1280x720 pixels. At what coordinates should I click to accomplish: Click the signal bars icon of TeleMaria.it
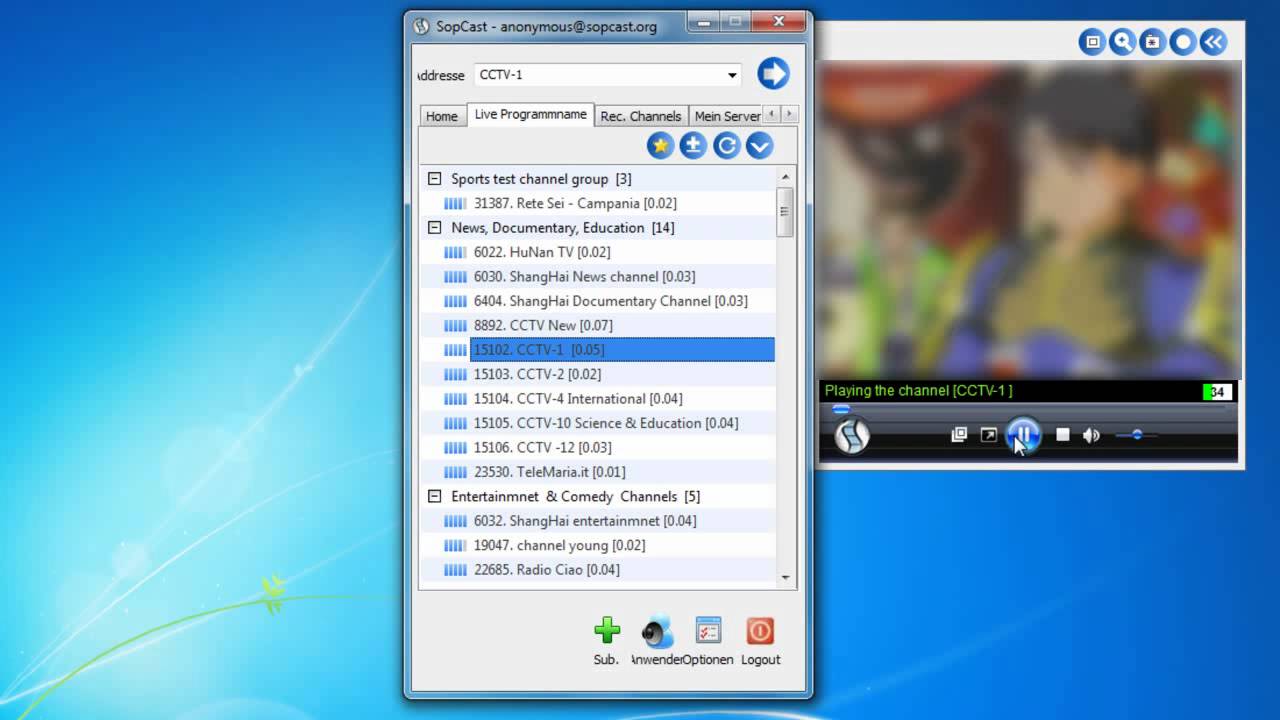tap(455, 472)
